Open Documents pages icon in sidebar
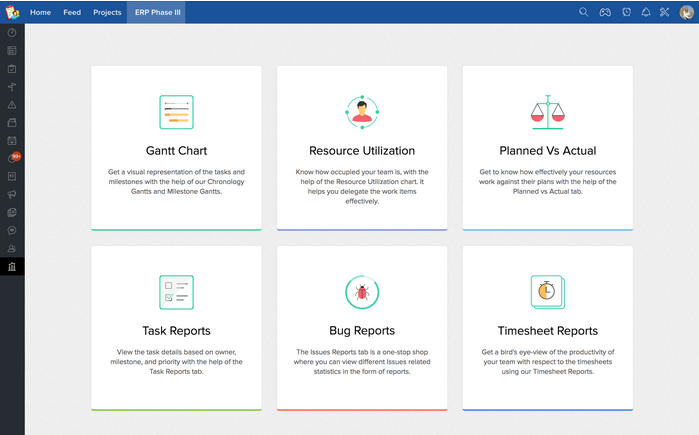 (x=12, y=213)
